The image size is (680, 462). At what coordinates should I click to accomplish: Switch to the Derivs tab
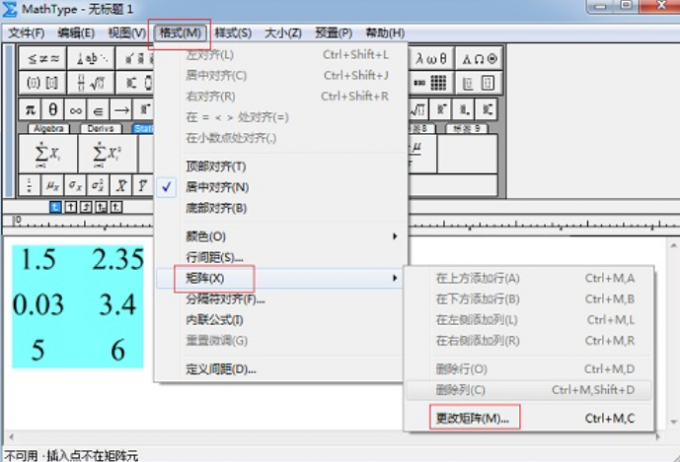[100, 129]
